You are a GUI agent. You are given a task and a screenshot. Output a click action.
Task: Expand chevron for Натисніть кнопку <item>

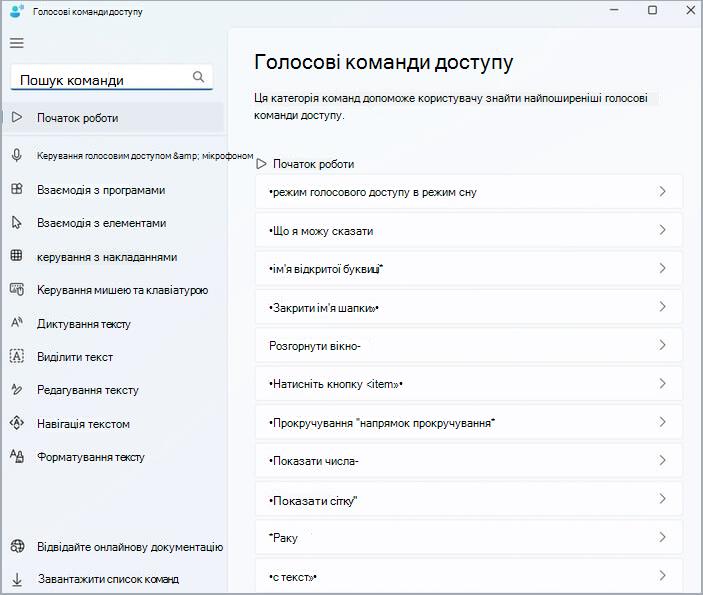(662, 383)
